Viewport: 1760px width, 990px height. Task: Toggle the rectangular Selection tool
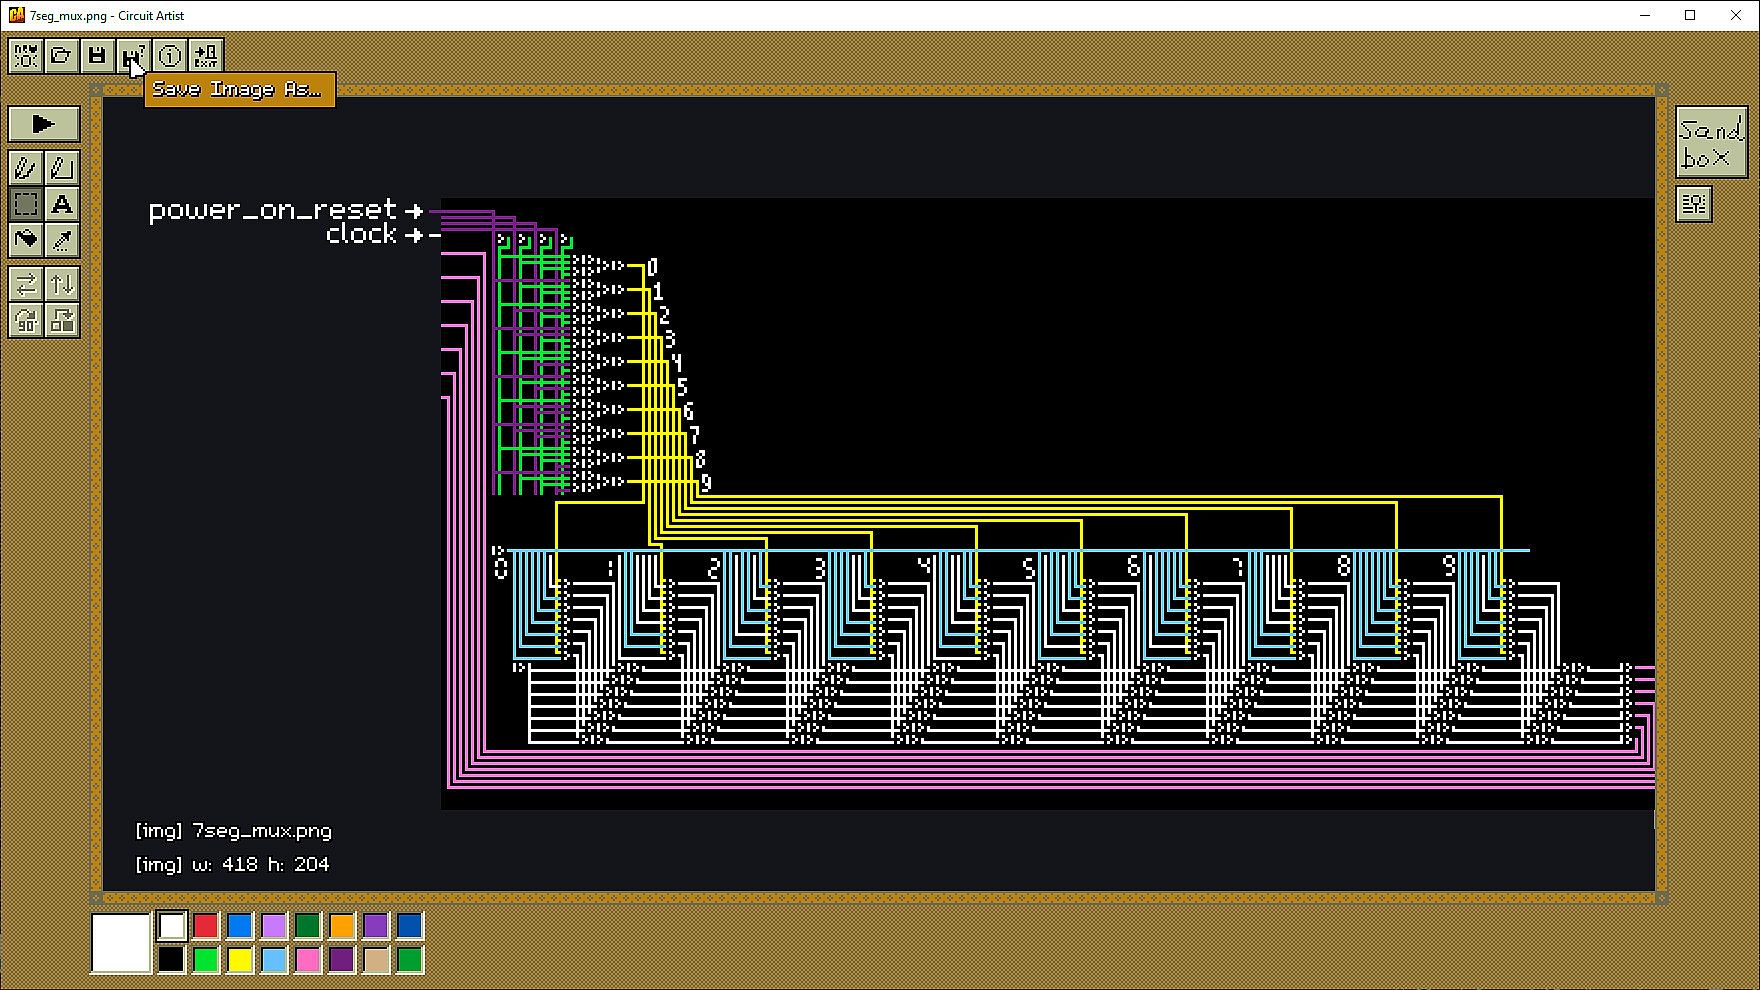26,204
